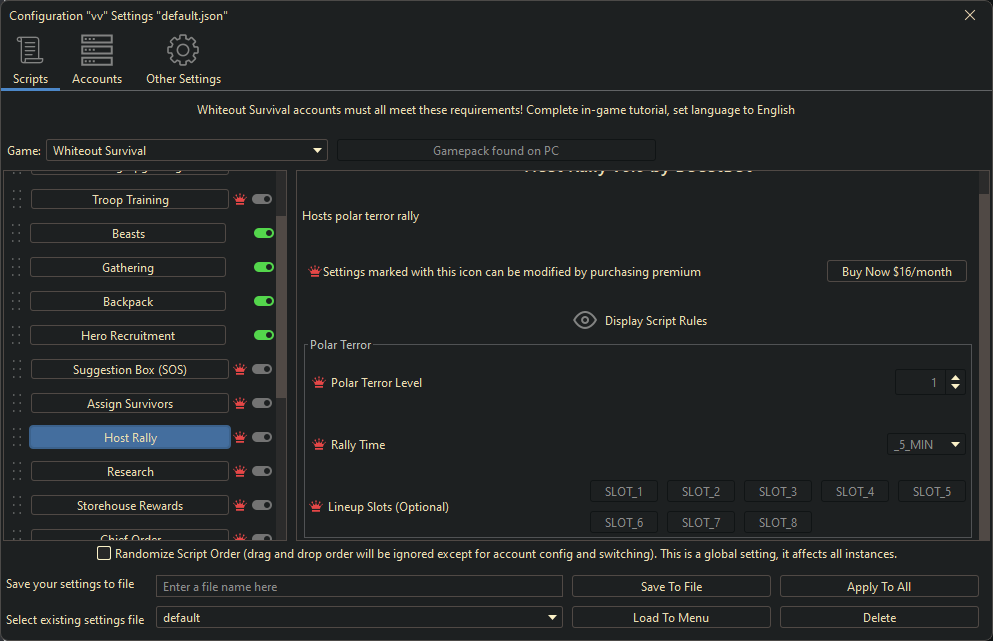The image size is (993, 641).
Task: Select lineup SLOT_5
Action: pyautogui.click(x=932, y=492)
